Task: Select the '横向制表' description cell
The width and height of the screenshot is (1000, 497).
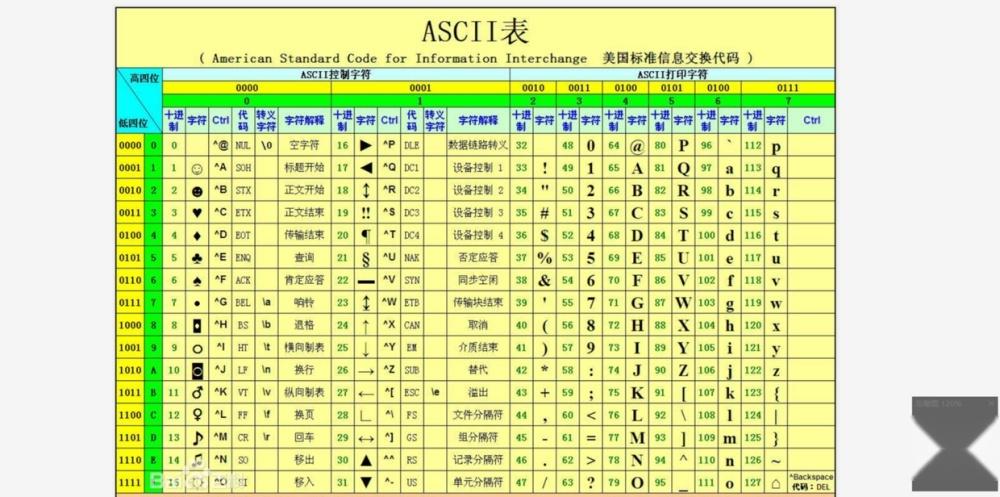Action: click(304, 348)
